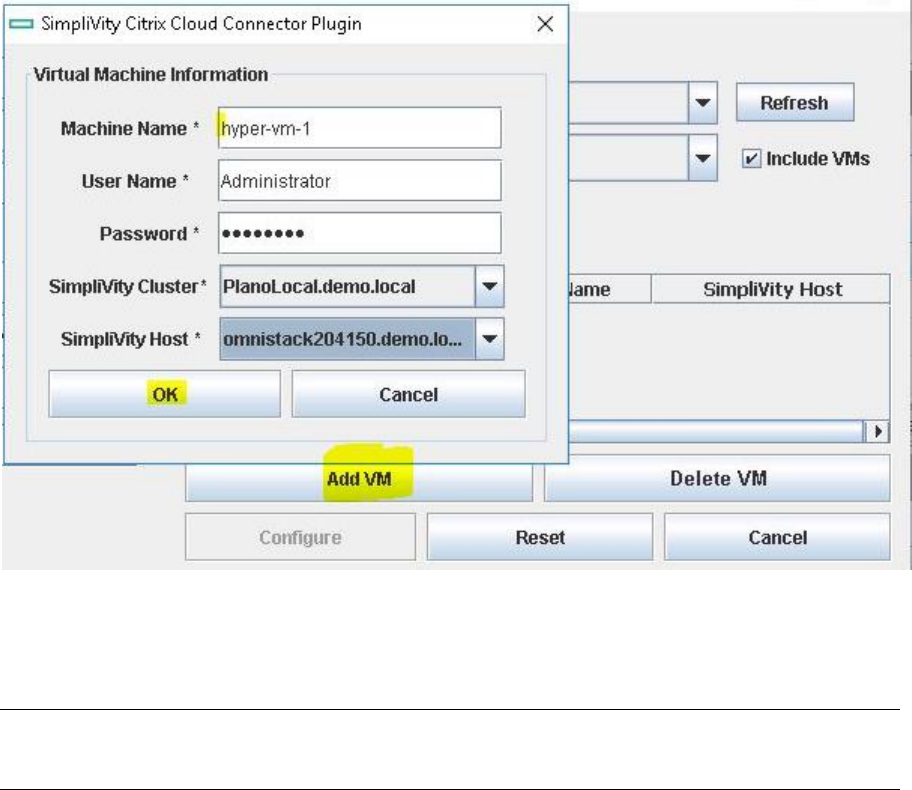Toggle the Include VMs checkbox
This screenshot has height=790, width=912.
[751, 158]
